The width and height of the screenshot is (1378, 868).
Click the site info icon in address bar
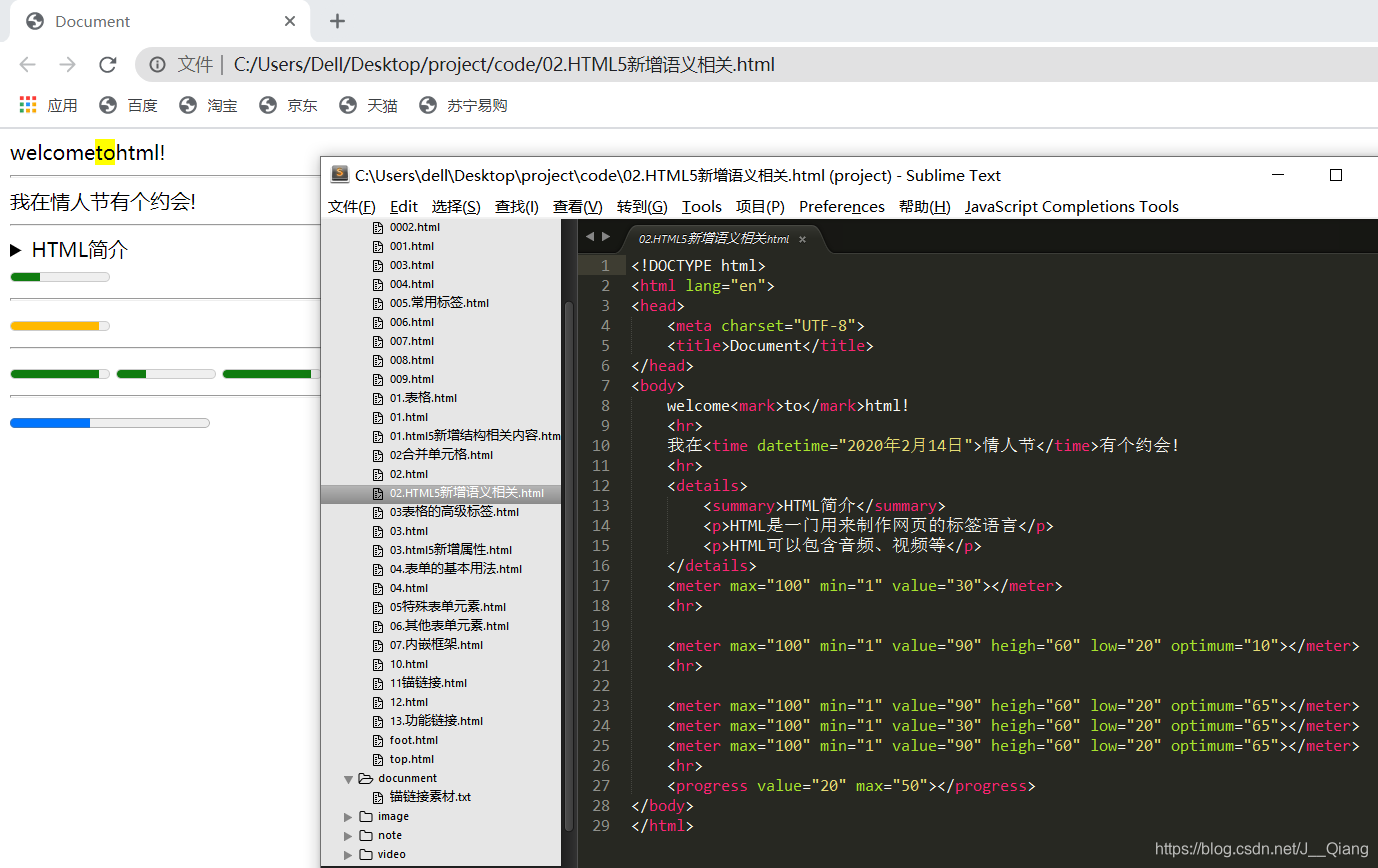pos(157,65)
